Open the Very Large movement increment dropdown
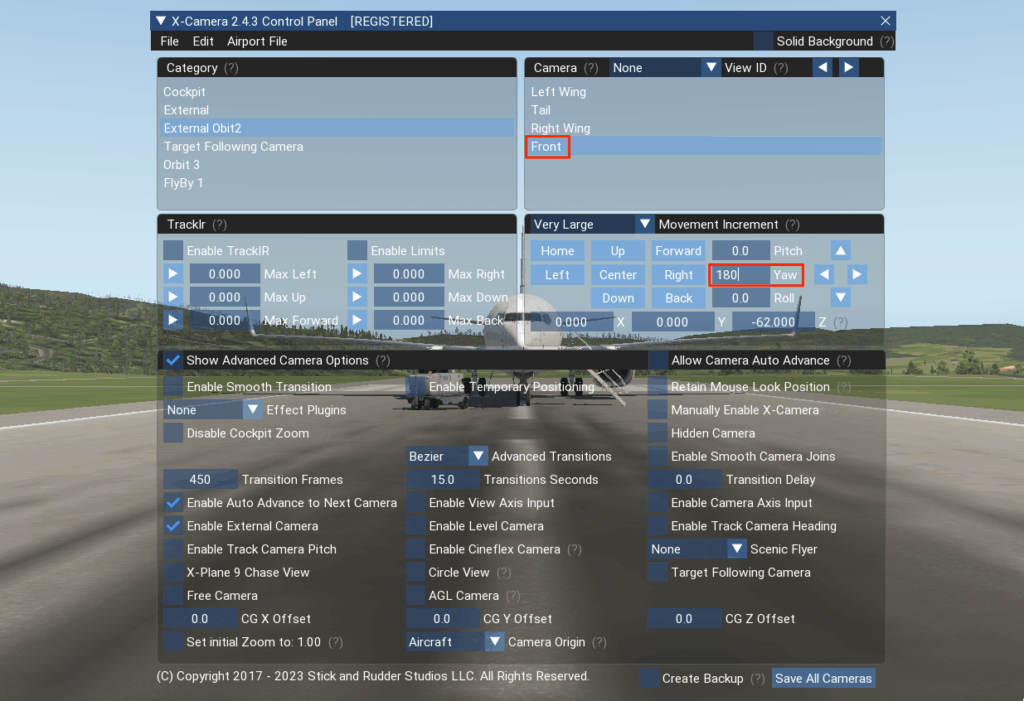 [645, 225]
